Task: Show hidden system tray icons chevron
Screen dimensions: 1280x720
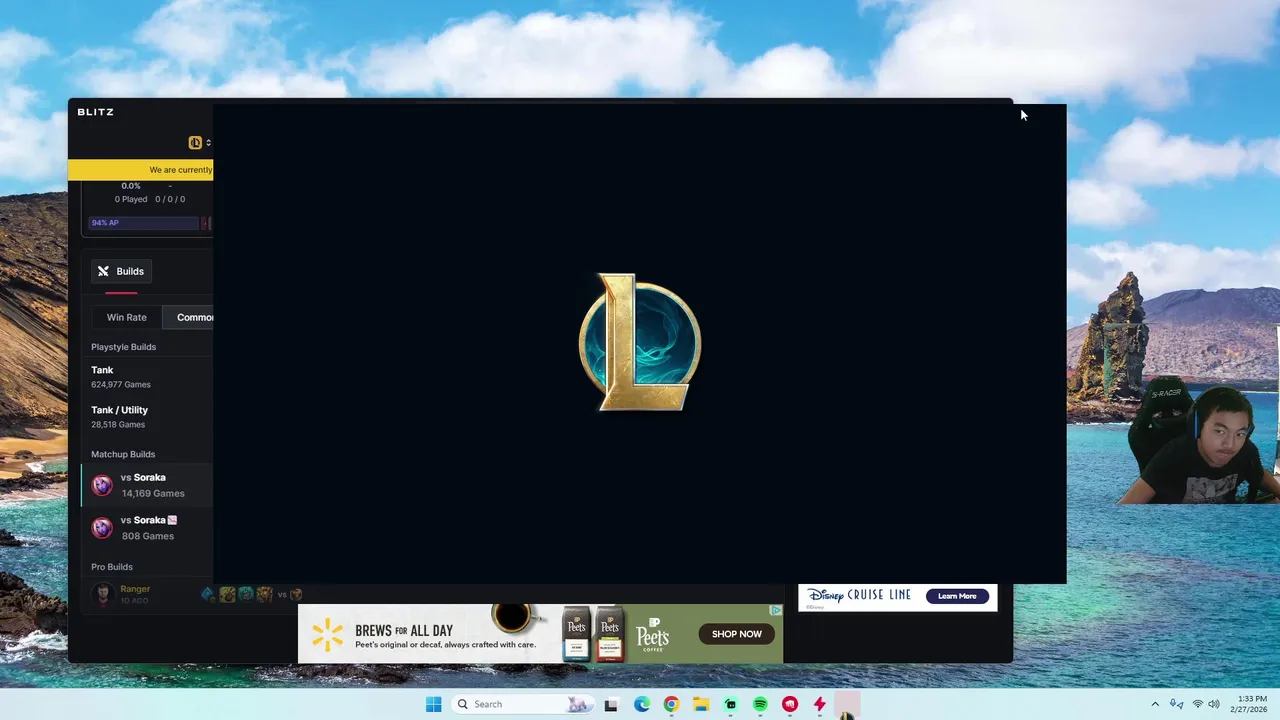Action: tap(1155, 704)
